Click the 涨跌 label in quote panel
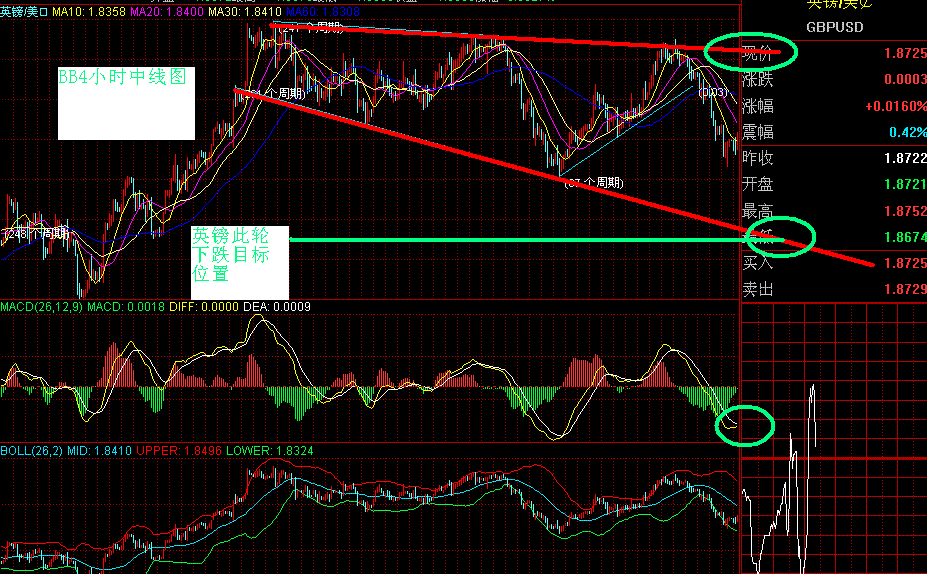 click(x=757, y=79)
